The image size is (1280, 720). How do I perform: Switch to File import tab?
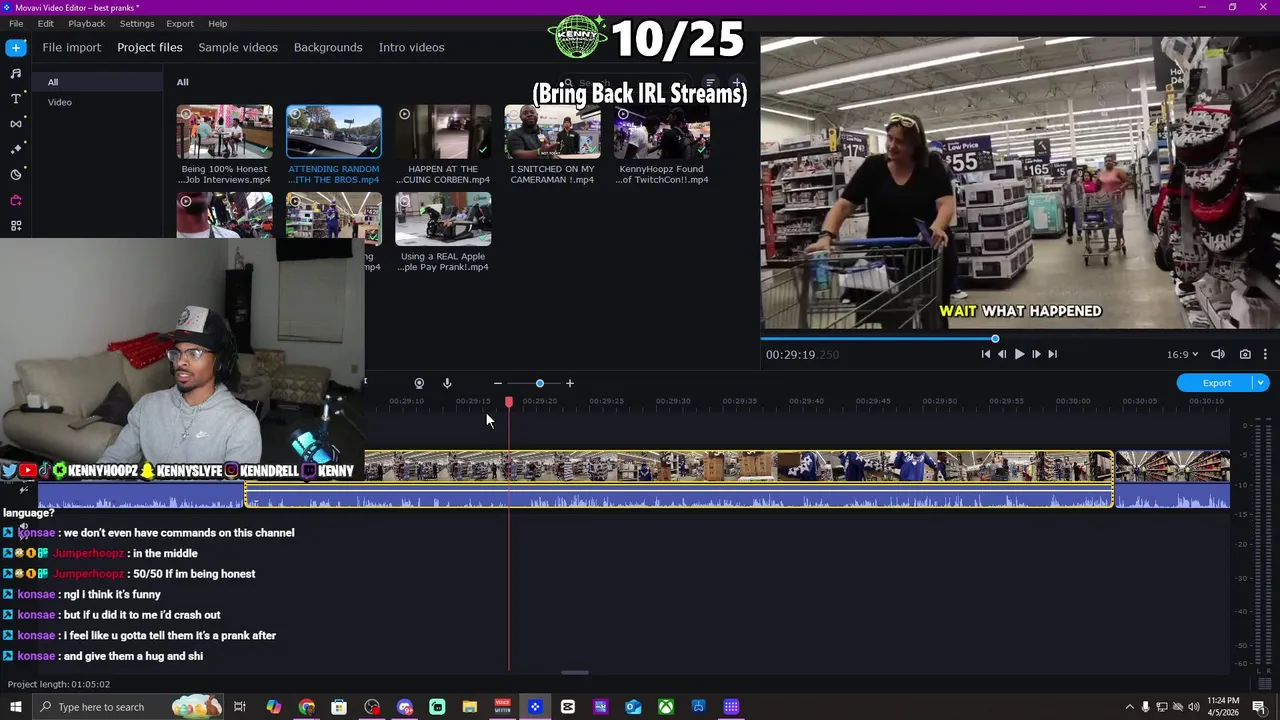click(x=71, y=47)
